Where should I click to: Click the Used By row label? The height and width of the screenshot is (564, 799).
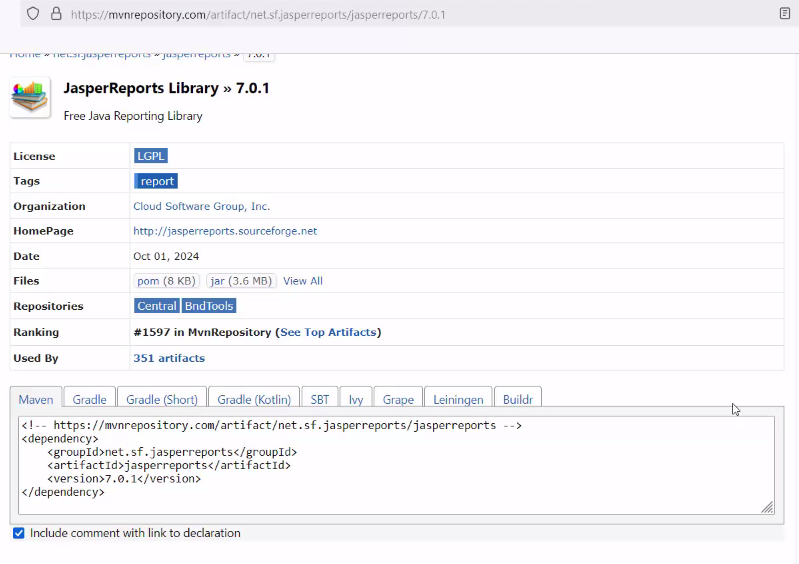(36, 358)
